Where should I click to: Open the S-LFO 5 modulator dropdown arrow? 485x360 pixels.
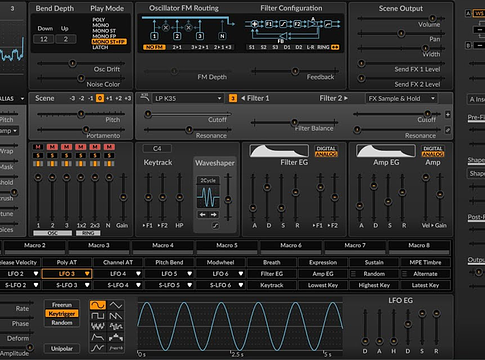[190, 285]
